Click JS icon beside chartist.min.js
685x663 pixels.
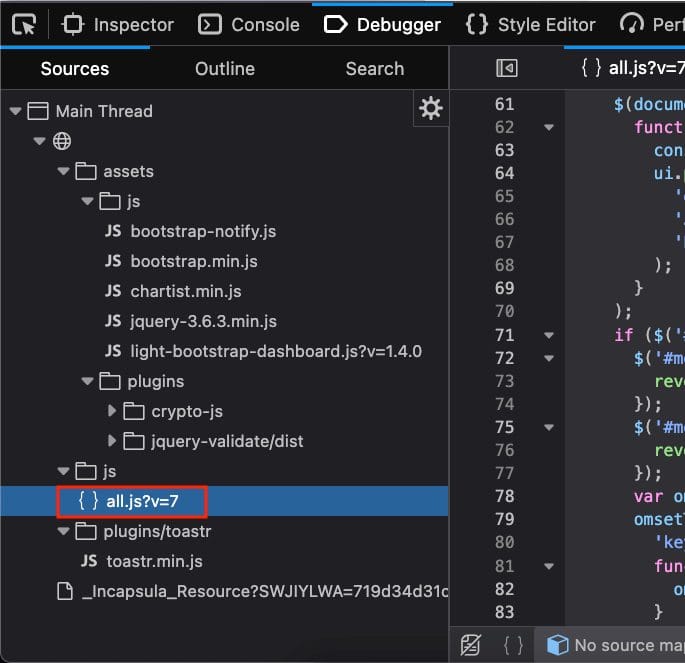113,291
